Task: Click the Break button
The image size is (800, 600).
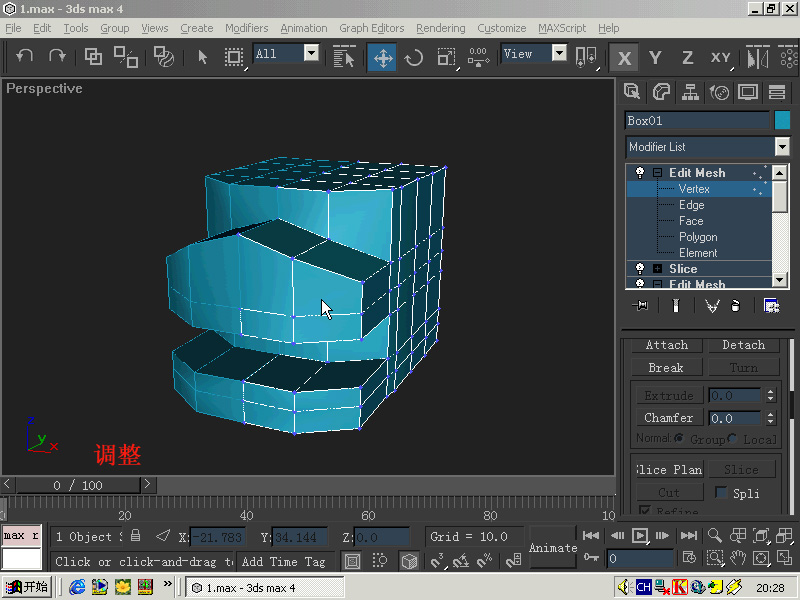Action: point(667,368)
